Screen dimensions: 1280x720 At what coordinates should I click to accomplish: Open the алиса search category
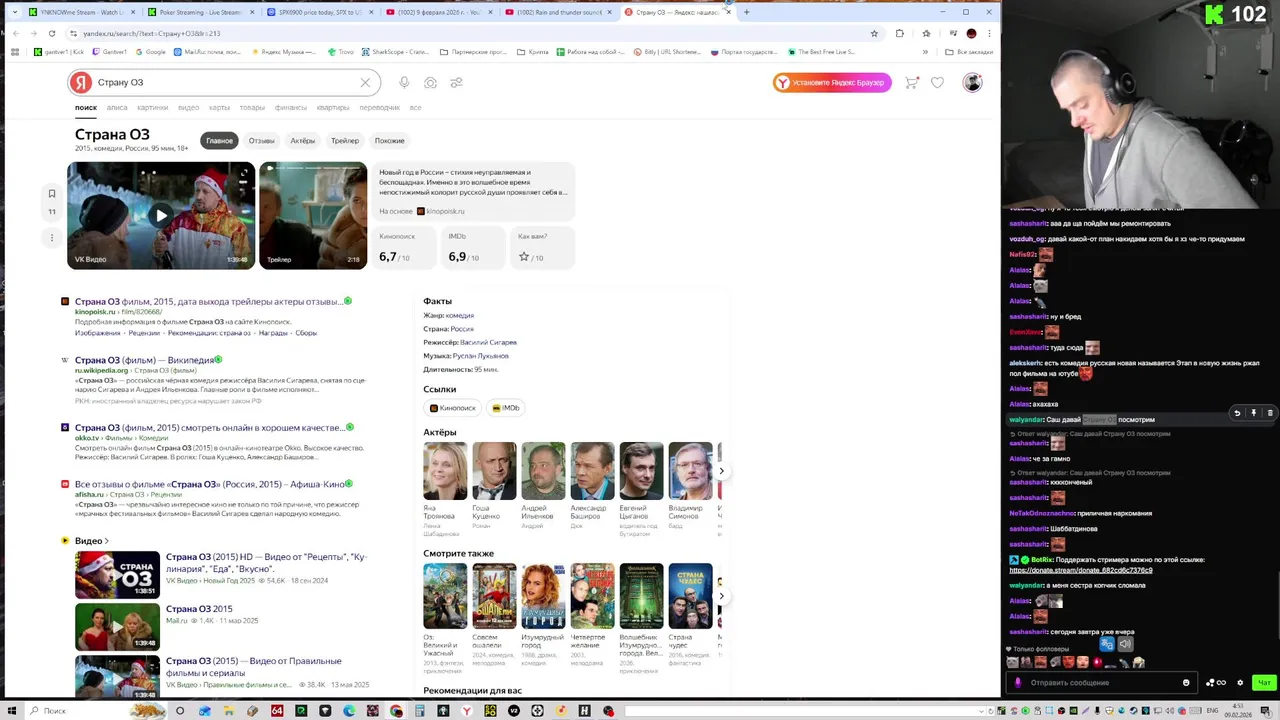point(117,108)
